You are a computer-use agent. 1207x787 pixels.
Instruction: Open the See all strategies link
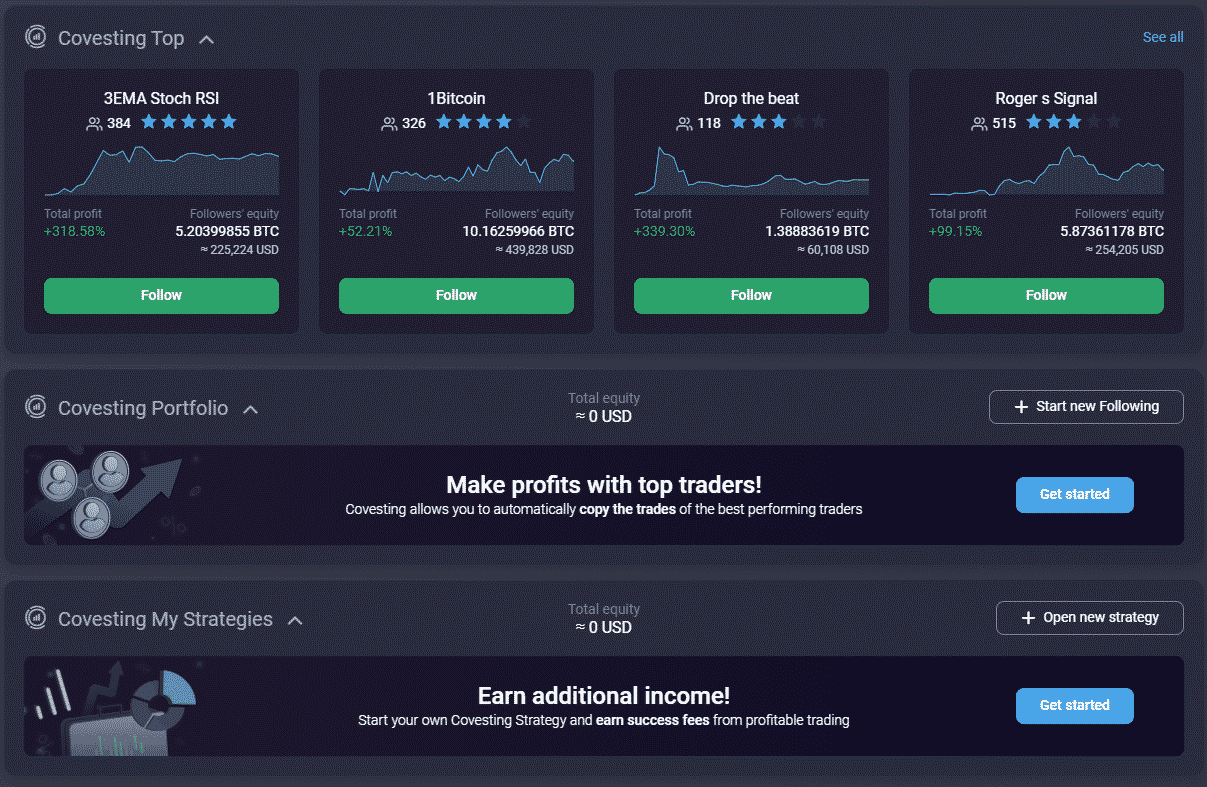pyautogui.click(x=1163, y=37)
